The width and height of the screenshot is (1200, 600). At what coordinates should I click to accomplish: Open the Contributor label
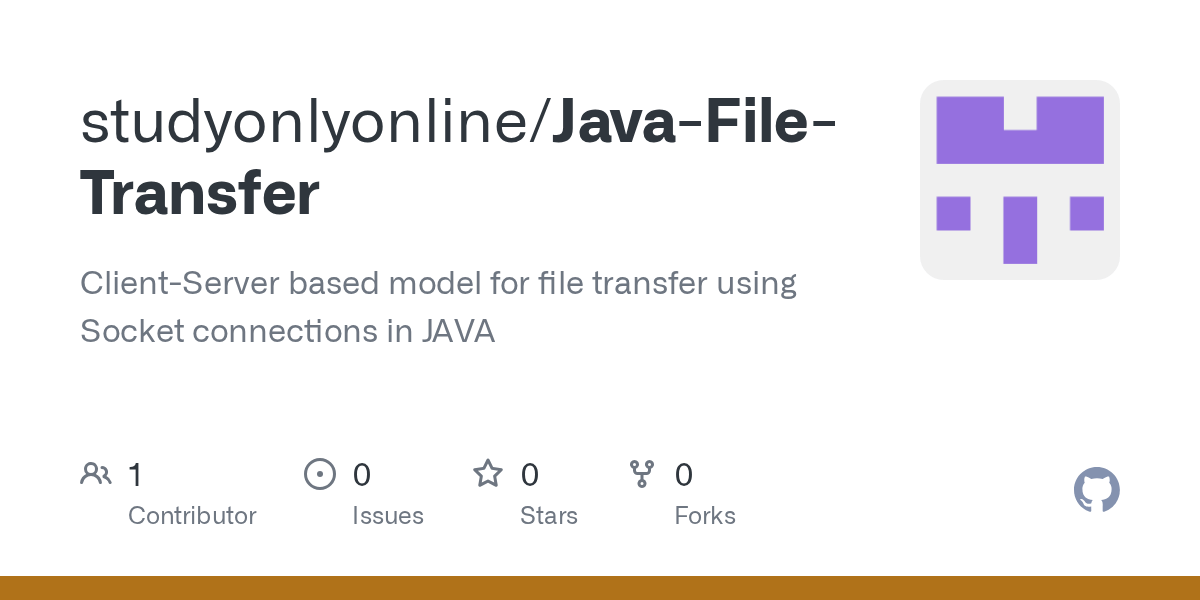[x=192, y=516]
